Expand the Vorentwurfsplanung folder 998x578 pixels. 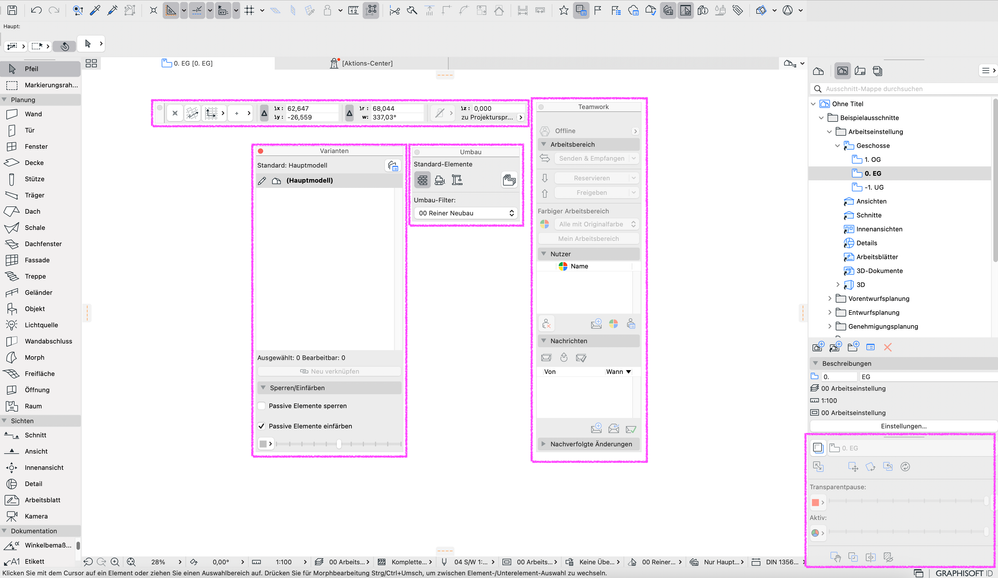829,299
